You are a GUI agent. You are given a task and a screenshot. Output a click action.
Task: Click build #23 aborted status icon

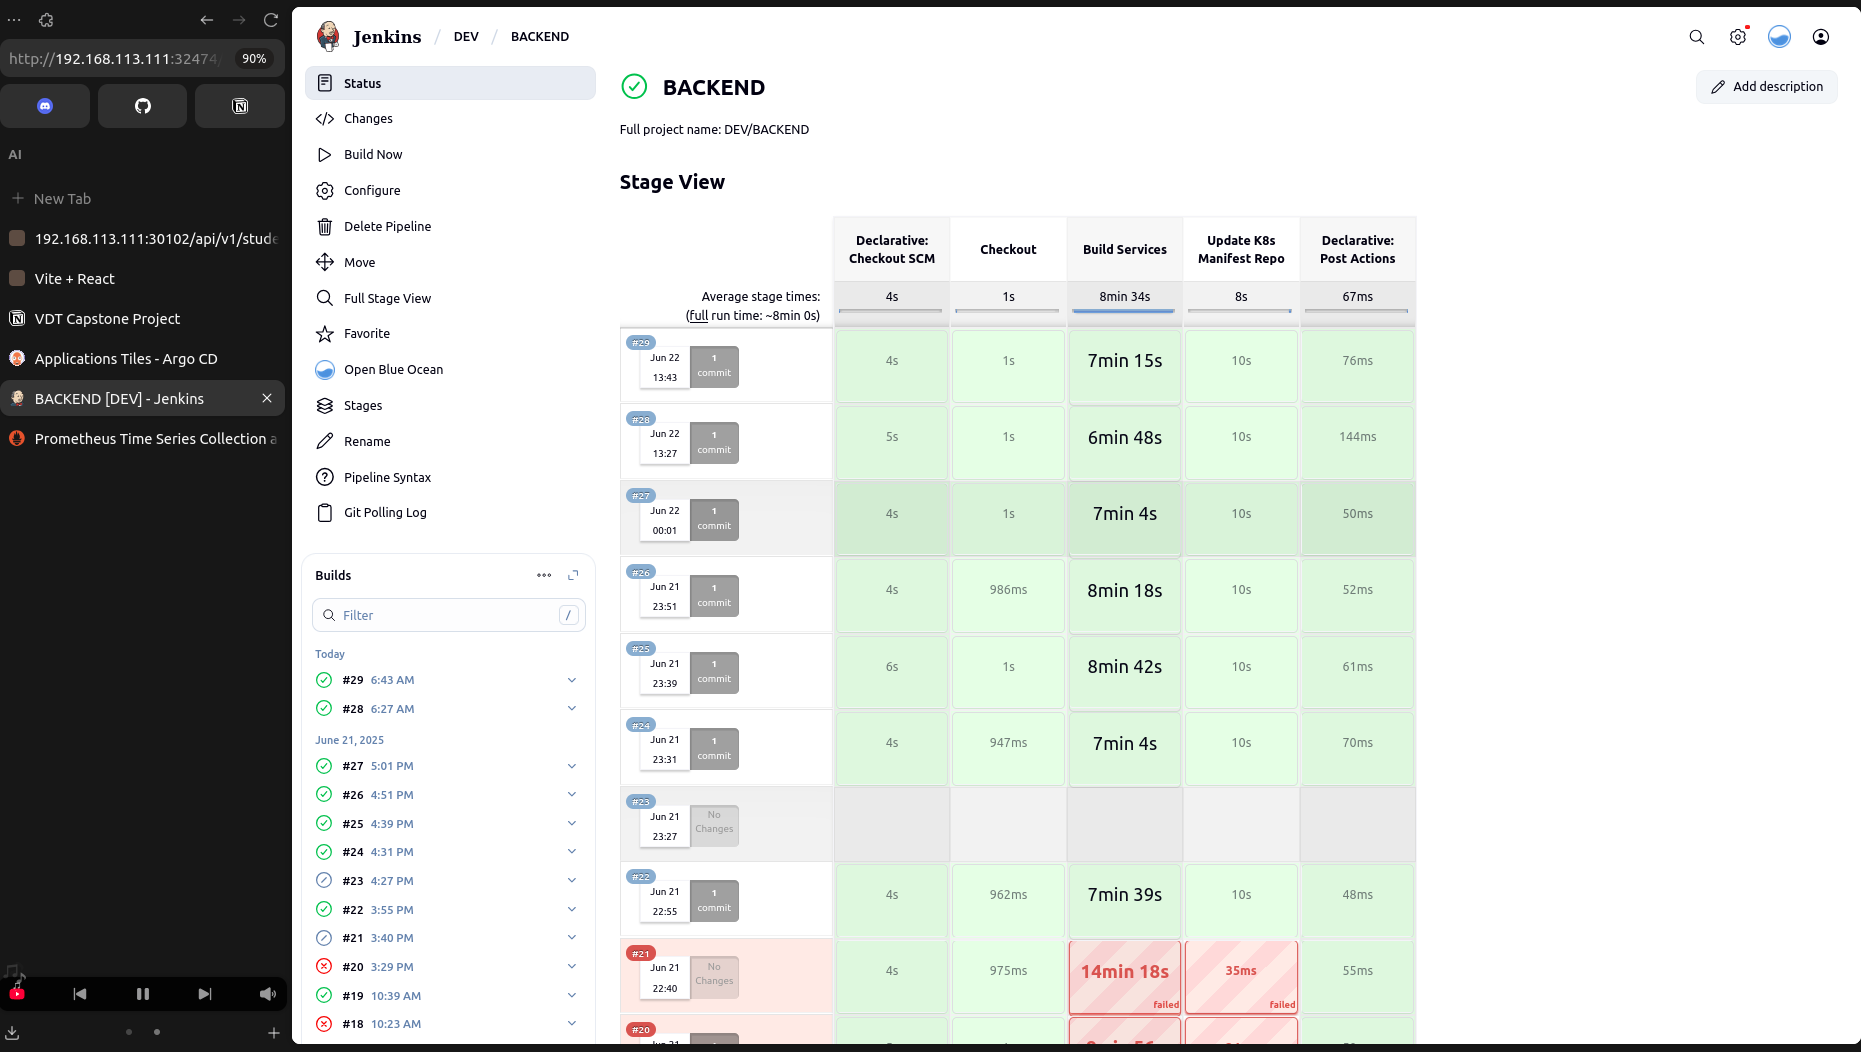point(324,881)
